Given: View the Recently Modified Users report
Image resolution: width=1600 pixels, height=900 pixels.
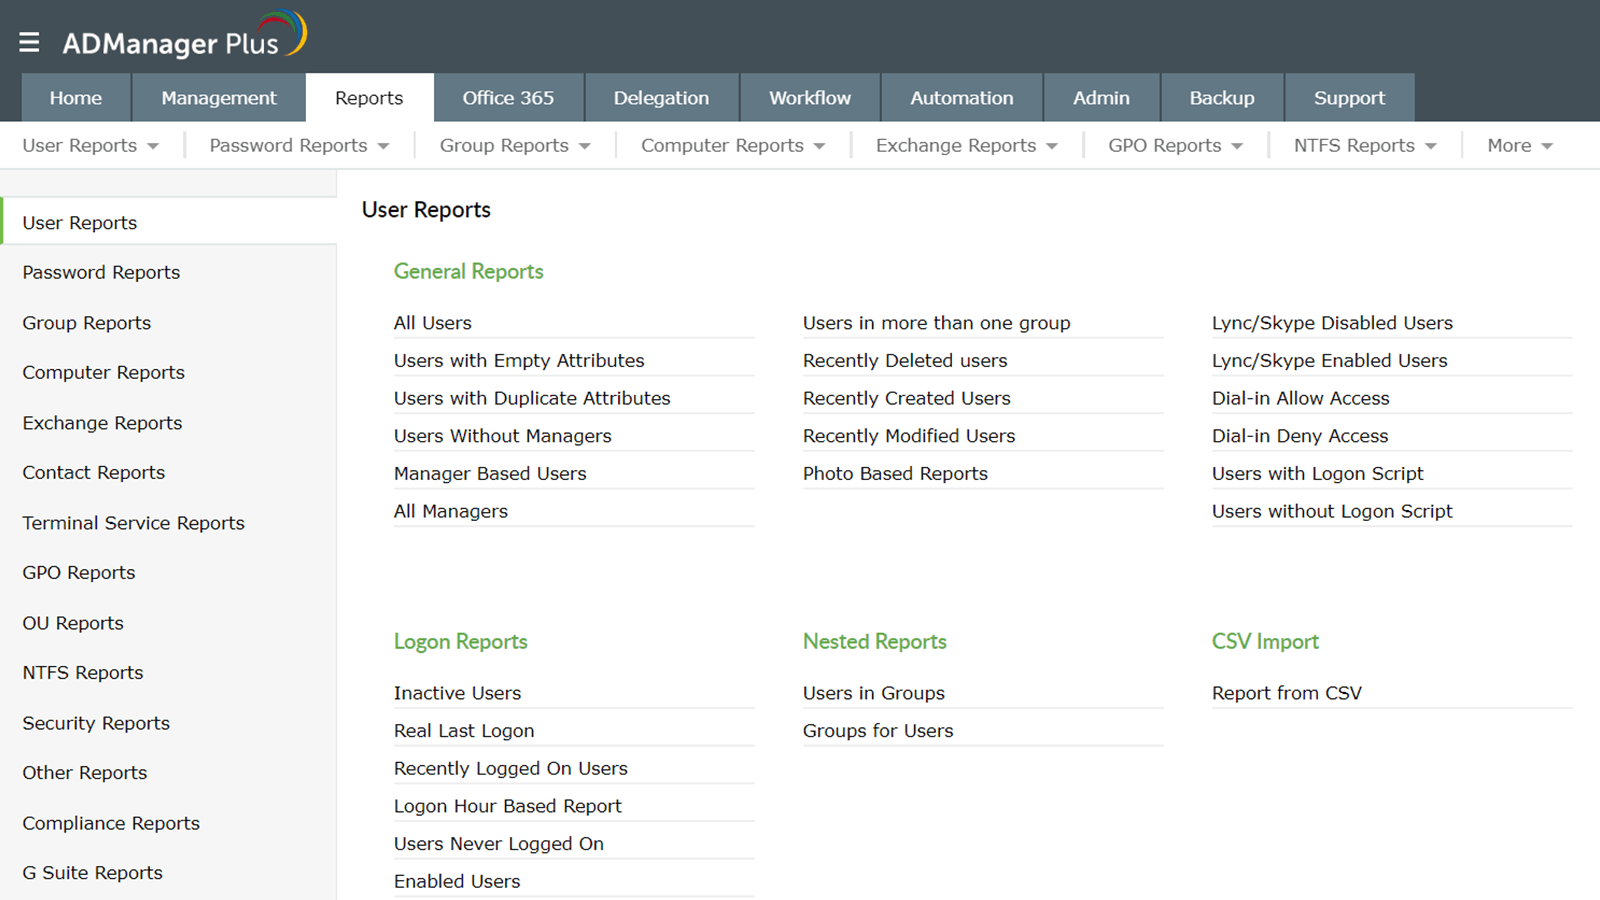Looking at the screenshot, I should click(x=909, y=436).
